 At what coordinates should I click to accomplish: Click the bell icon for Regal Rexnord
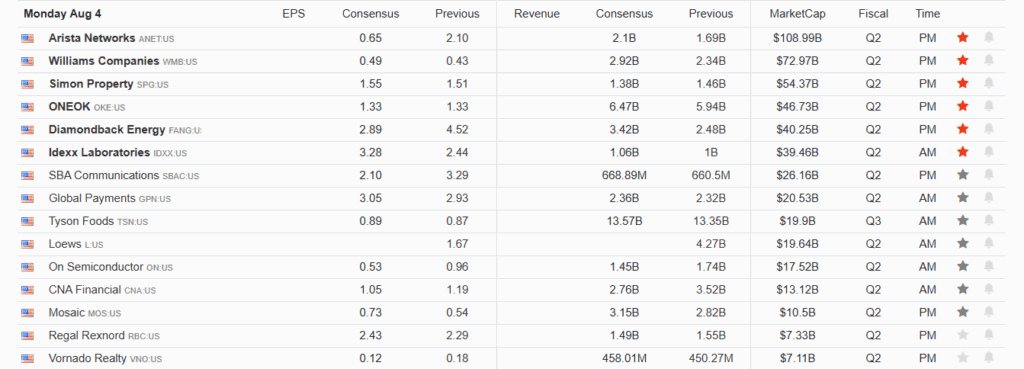[x=989, y=335]
